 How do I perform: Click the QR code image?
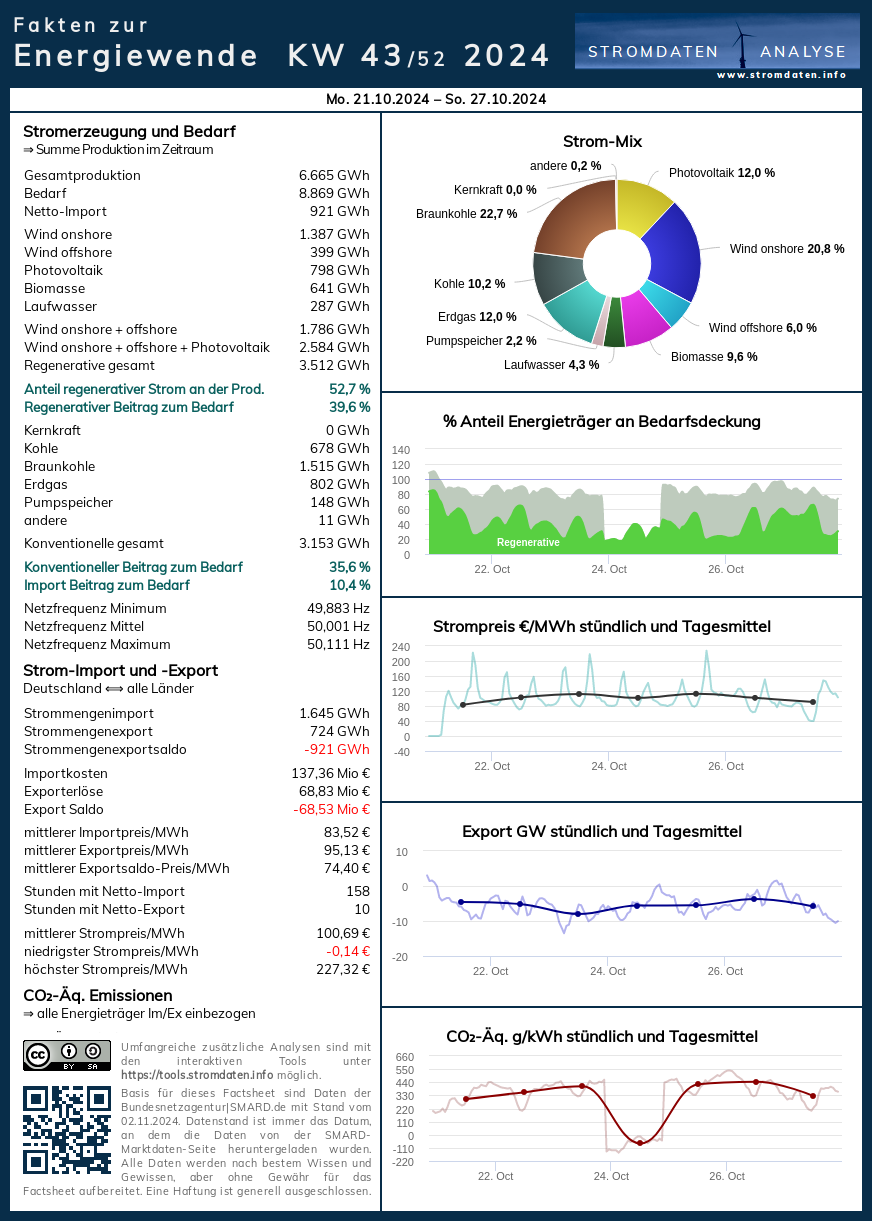66,1129
